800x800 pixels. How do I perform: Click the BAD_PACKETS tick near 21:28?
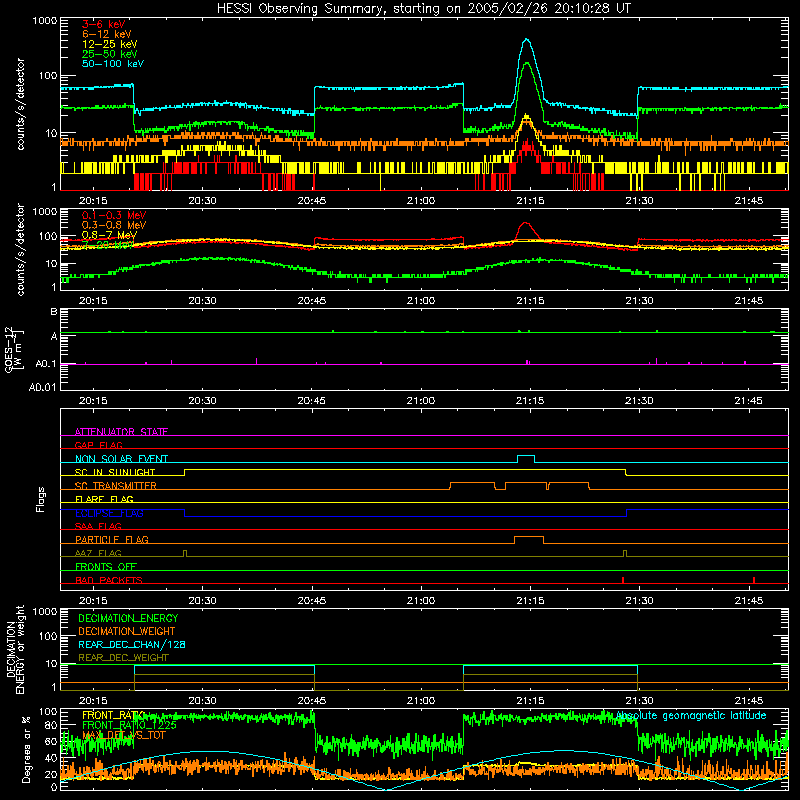click(x=623, y=580)
